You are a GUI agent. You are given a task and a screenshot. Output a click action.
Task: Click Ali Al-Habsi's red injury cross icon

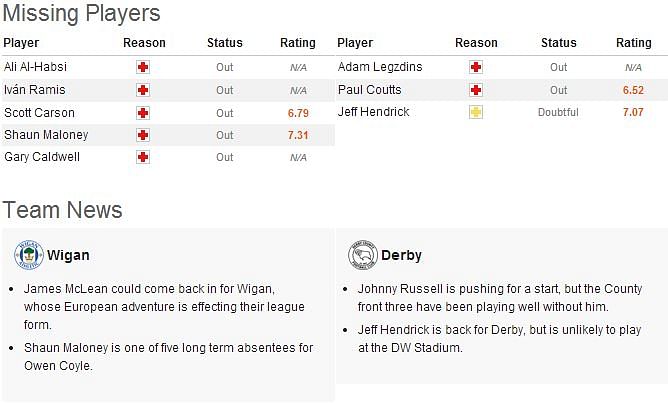[143, 67]
